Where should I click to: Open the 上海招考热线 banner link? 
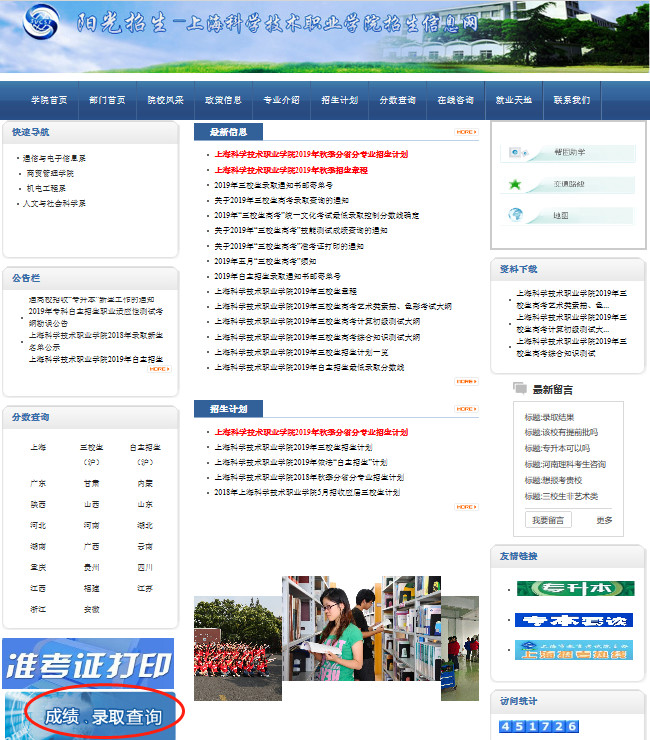pos(574,650)
